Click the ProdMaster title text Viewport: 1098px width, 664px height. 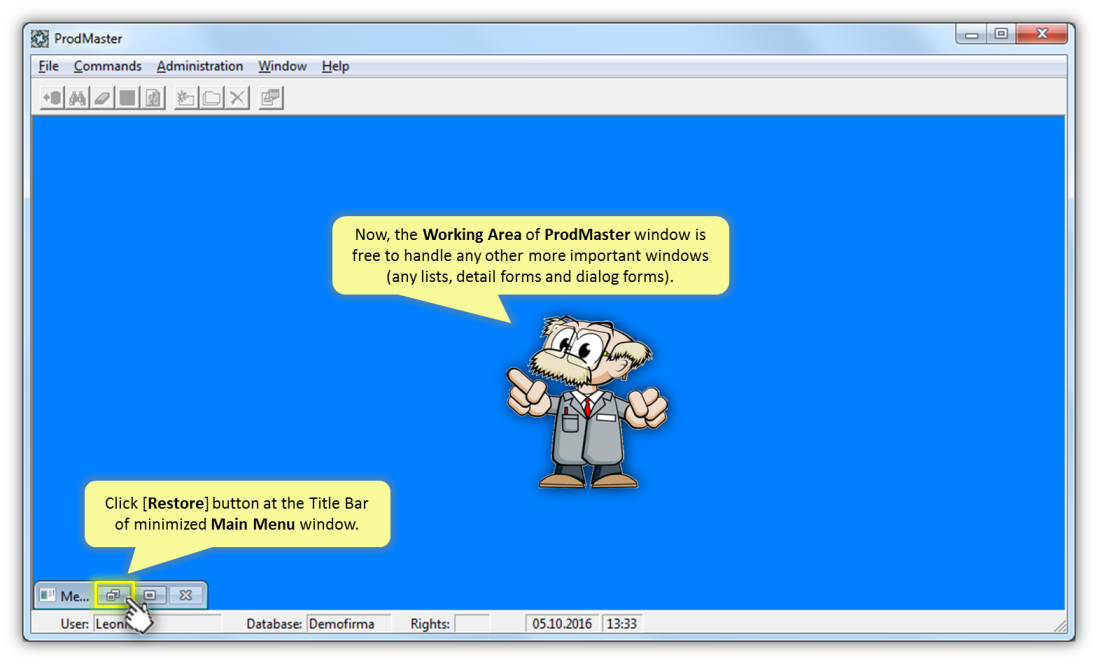tap(88, 39)
